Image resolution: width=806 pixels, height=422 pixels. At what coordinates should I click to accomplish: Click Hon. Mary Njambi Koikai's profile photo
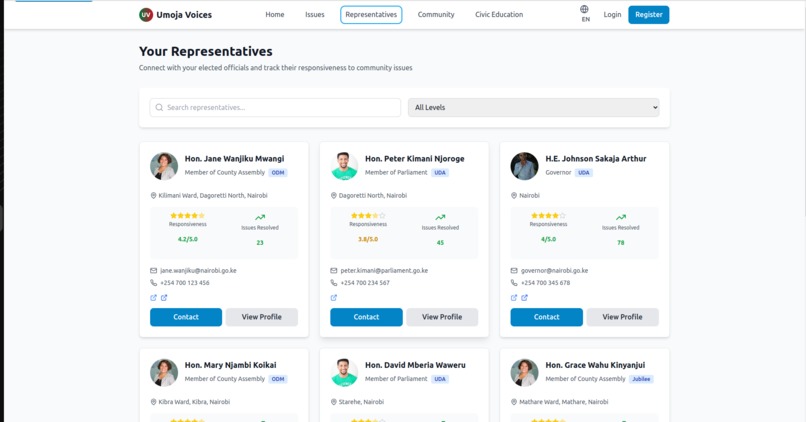click(x=164, y=373)
